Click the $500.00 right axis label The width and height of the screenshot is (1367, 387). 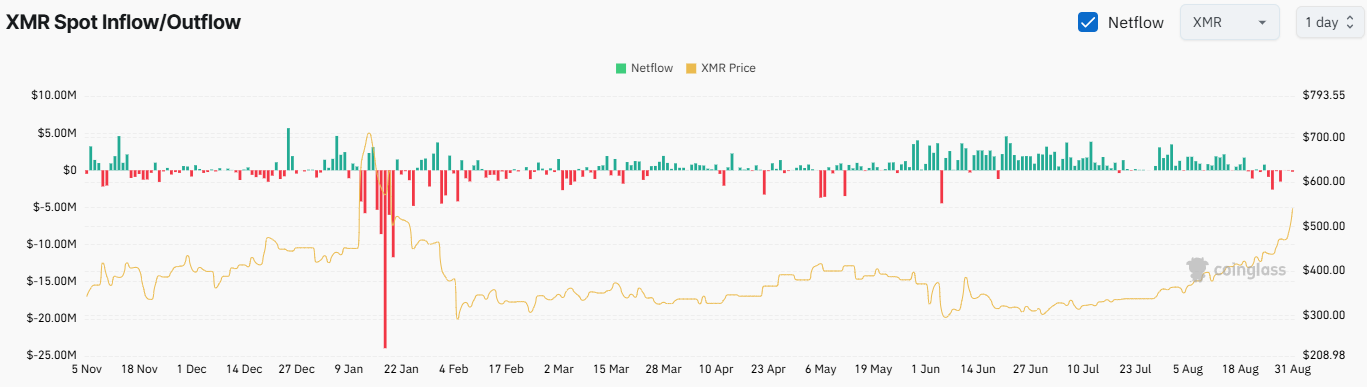pyautogui.click(x=1323, y=226)
